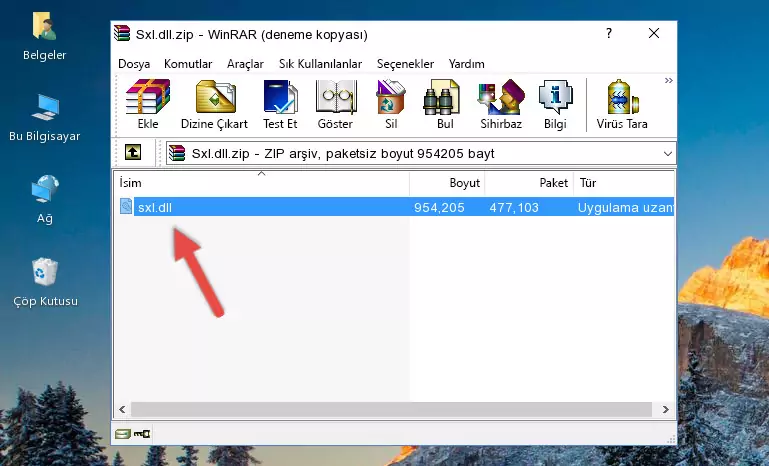Click the password key icon in status bar

click(x=142, y=434)
